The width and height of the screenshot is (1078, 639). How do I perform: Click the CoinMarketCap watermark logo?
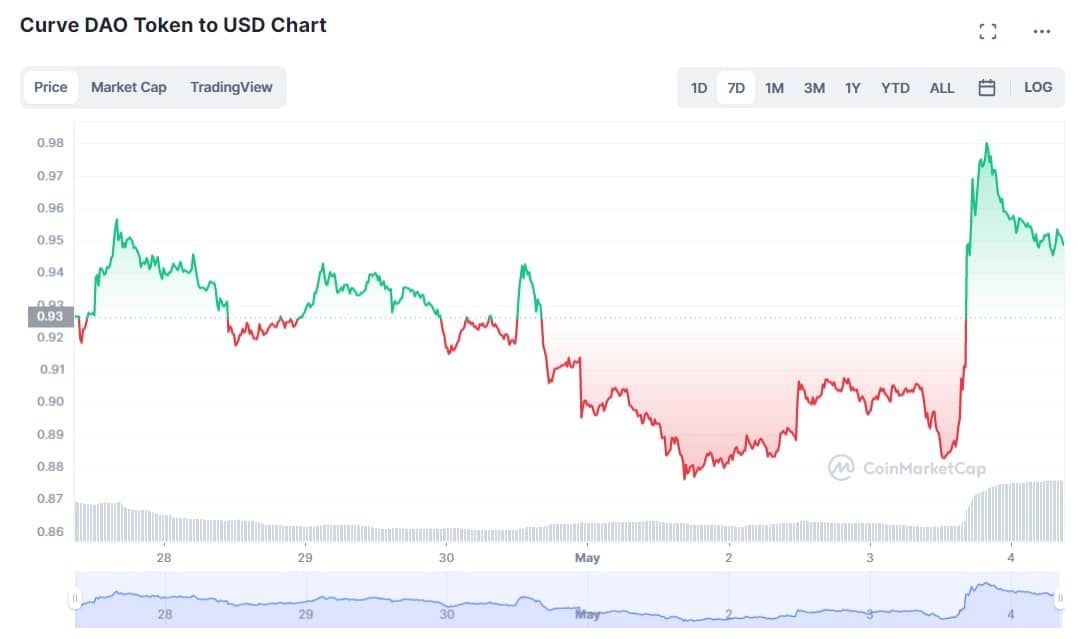point(907,468)
